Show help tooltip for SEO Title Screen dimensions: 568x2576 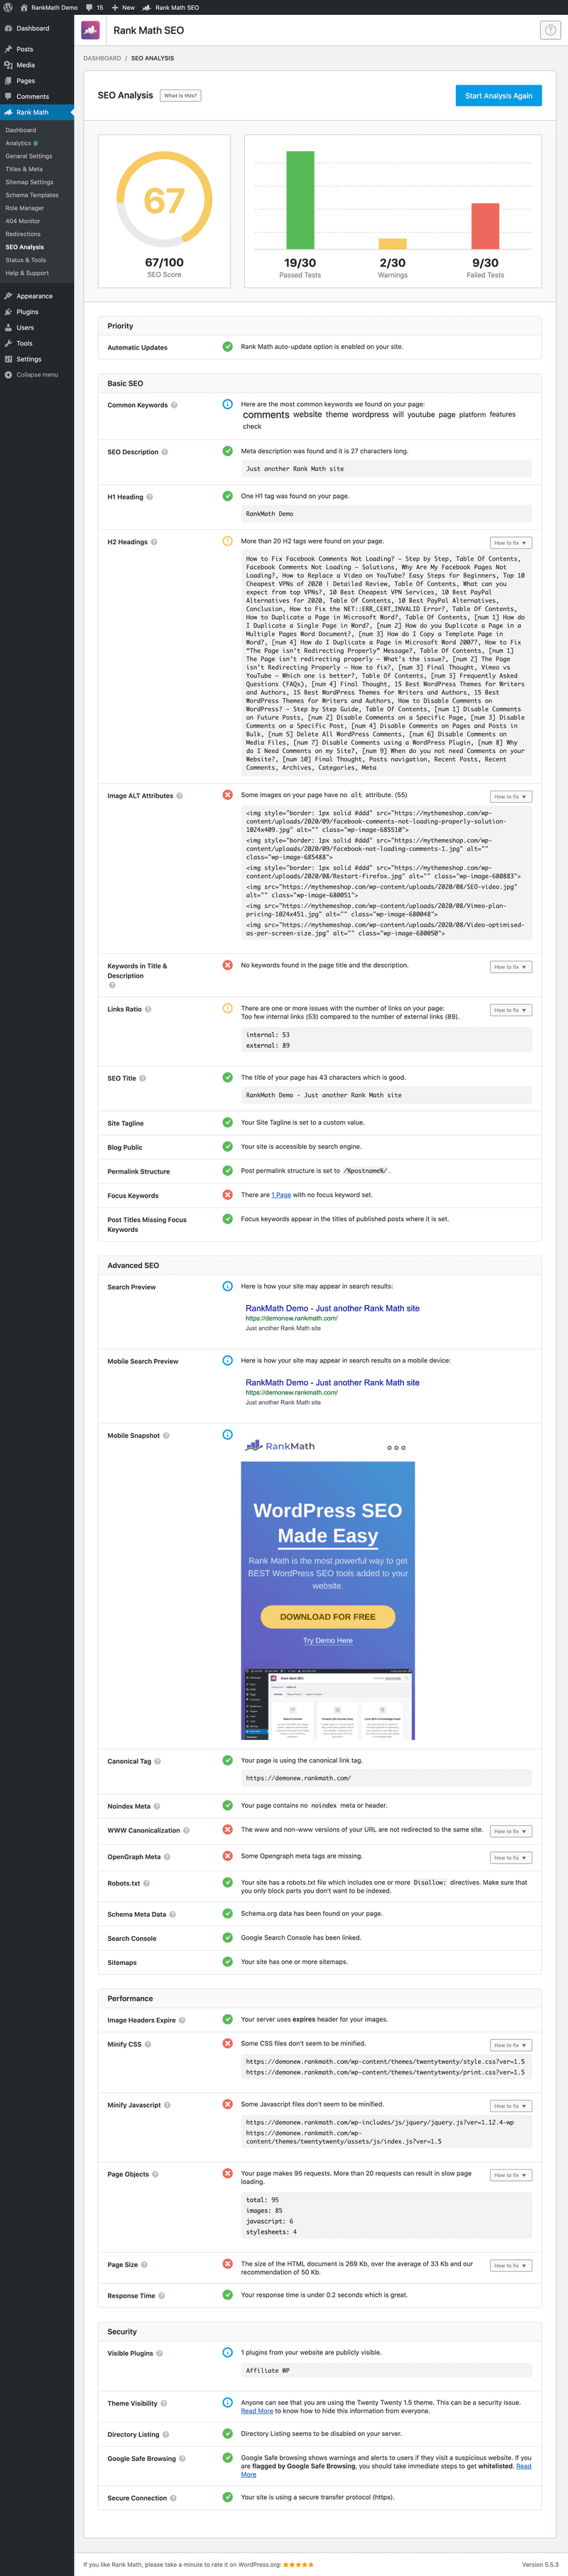tap(142, 1078)
